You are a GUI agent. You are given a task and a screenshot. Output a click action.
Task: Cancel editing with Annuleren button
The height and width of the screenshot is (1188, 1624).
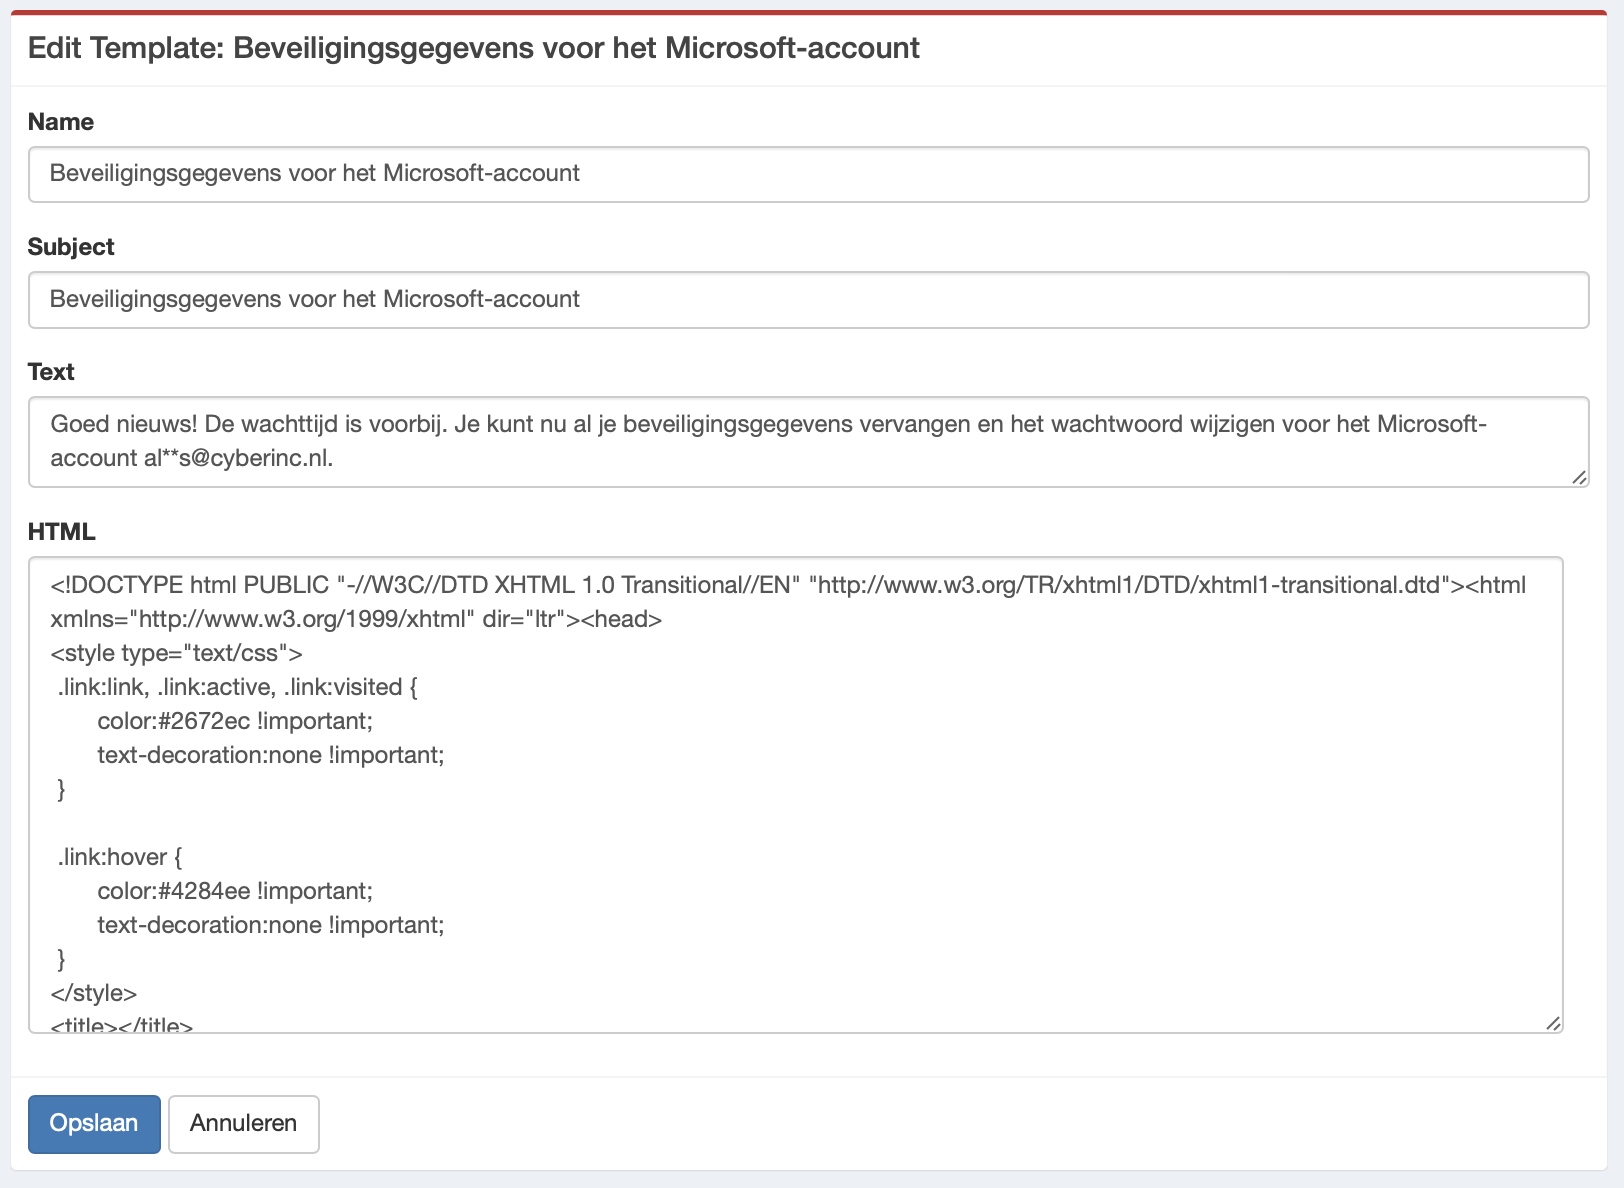pyautogui.click(x=244, y=1124)
